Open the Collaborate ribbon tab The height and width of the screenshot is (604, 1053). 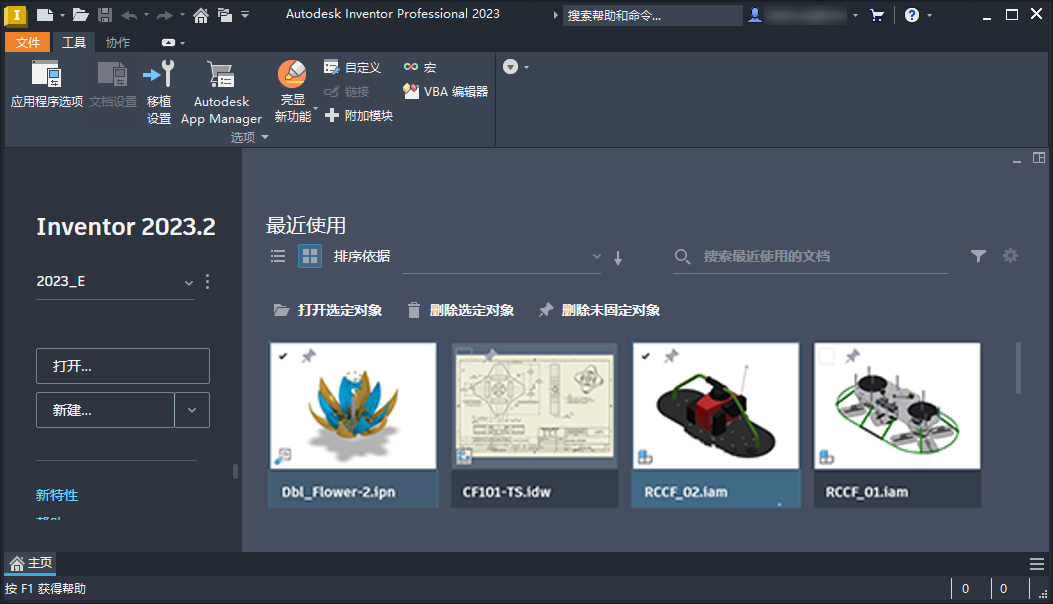(117, 42)
